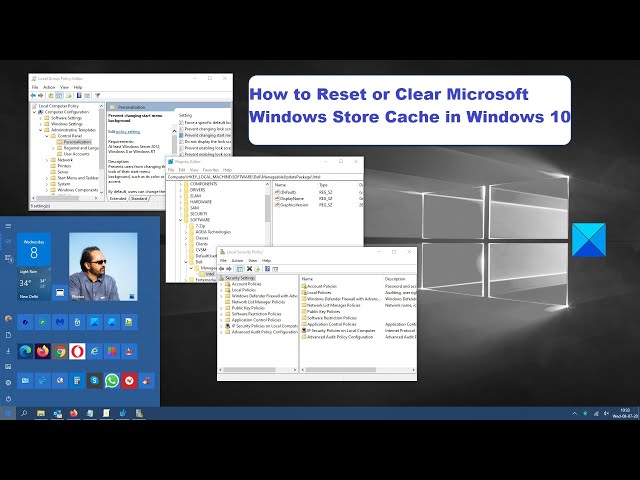
Task: Open the WhatsApp tile
Action: (x=112, y=380)
